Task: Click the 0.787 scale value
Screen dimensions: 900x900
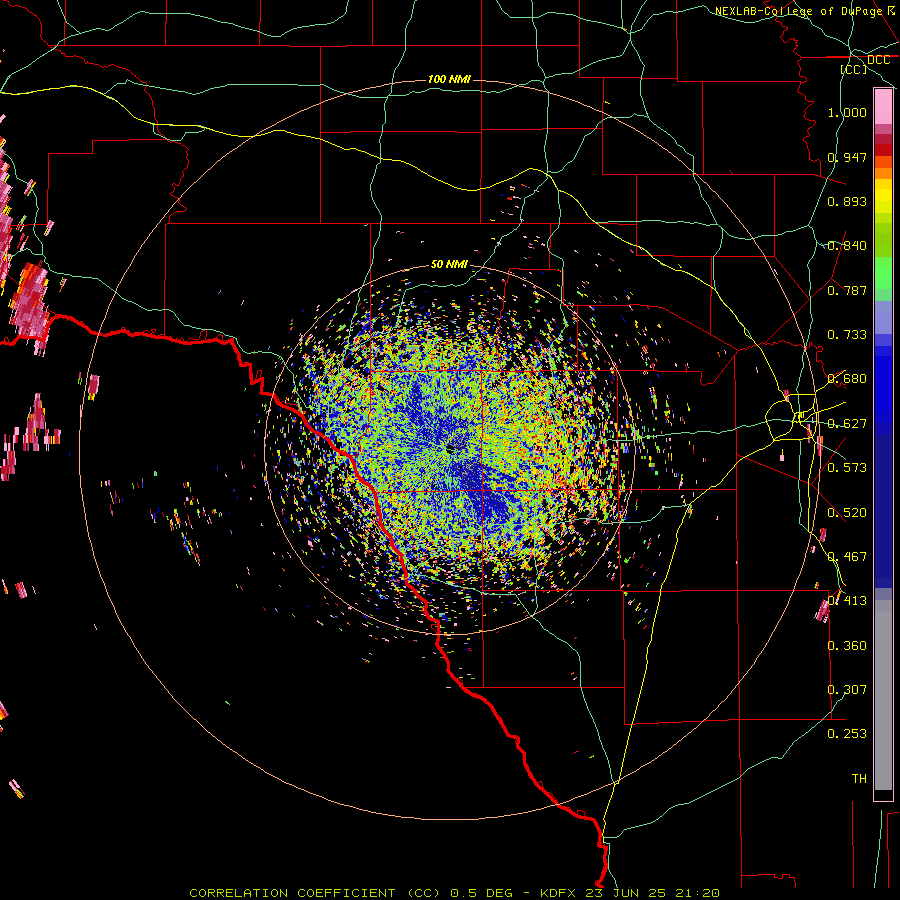Action: coord(847,290)
